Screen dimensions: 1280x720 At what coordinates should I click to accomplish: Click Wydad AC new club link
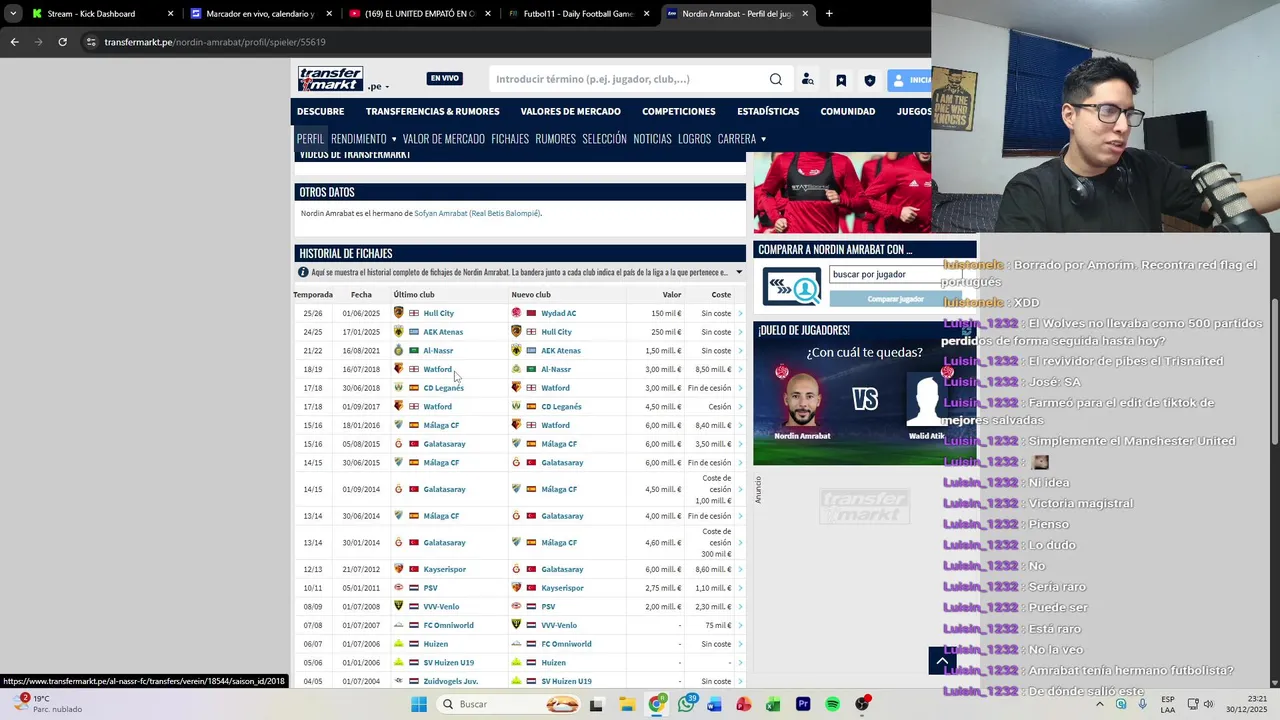pos(558,313)
